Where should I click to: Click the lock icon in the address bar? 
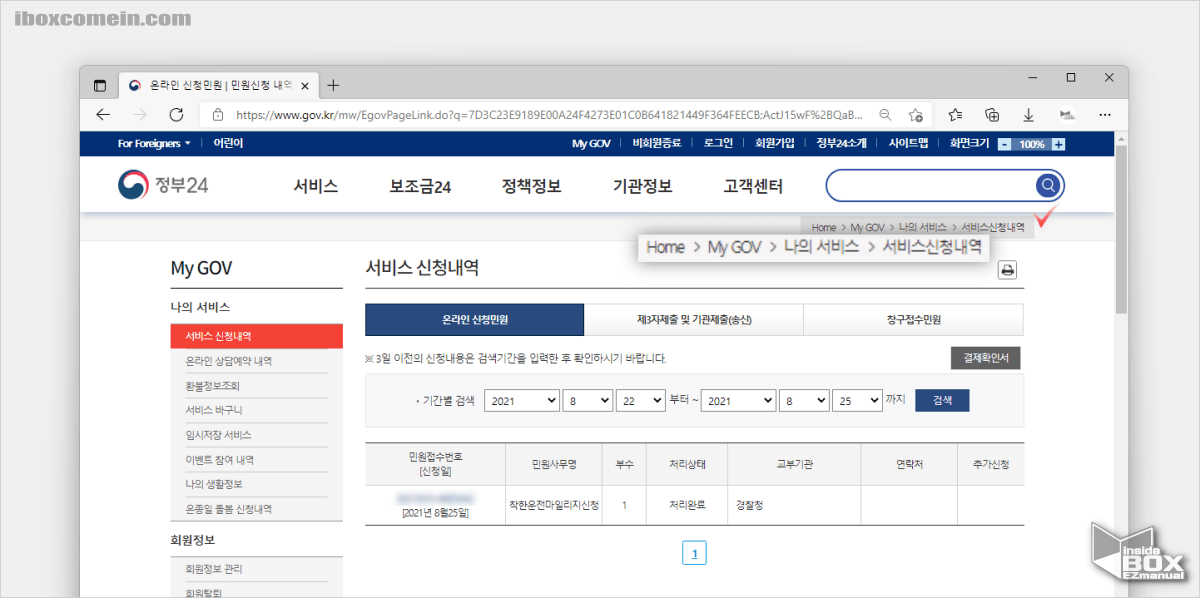point(218,115)
